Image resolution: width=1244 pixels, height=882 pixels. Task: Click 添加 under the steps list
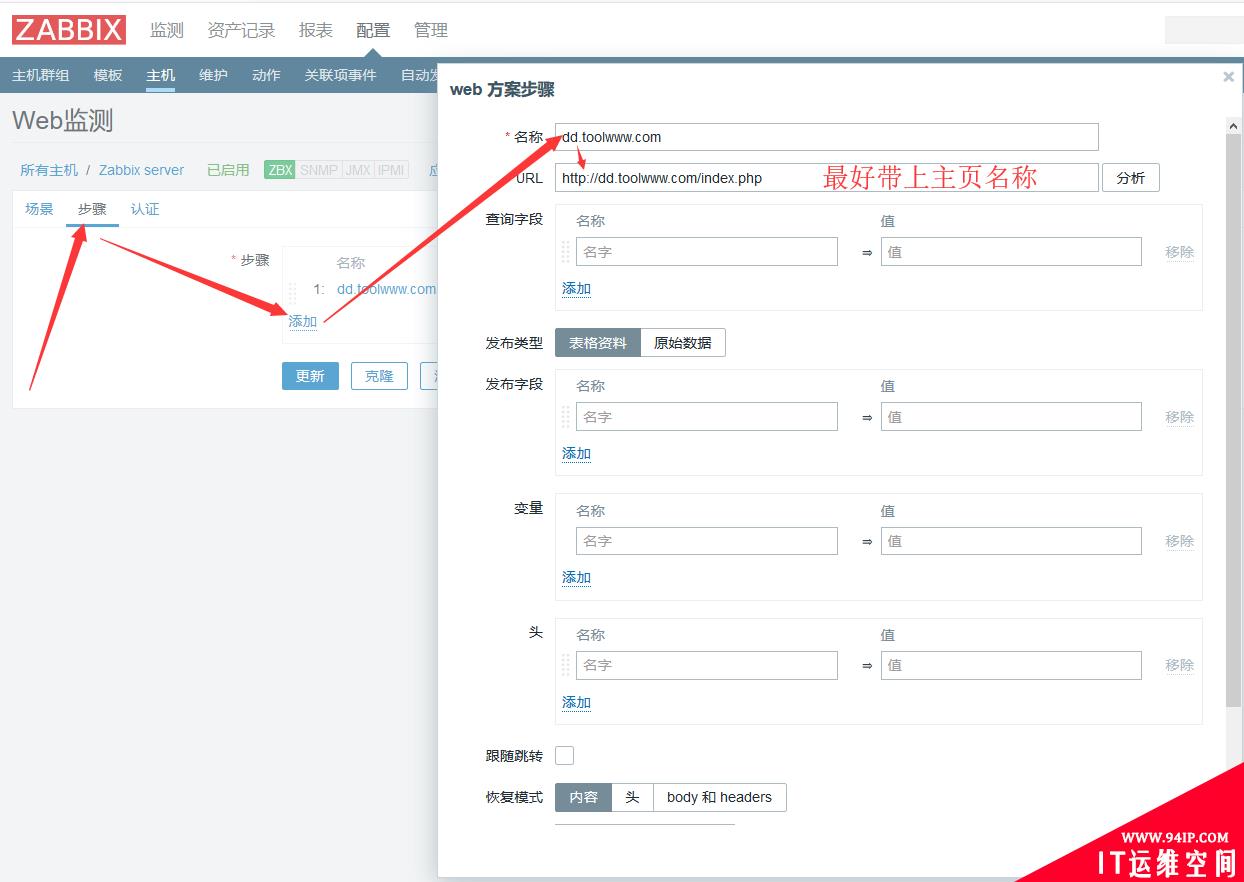coord(303,321)
